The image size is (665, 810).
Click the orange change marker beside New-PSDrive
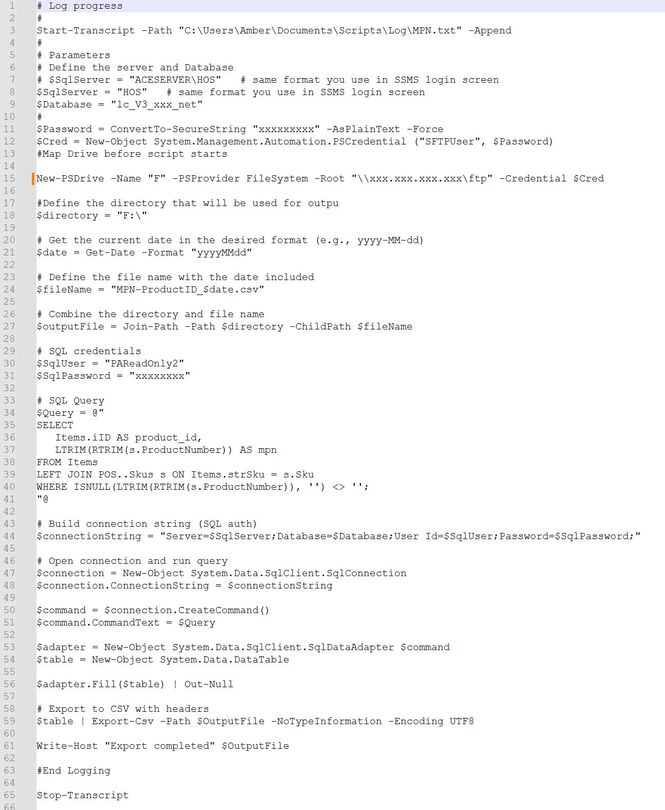coord(33,179)
